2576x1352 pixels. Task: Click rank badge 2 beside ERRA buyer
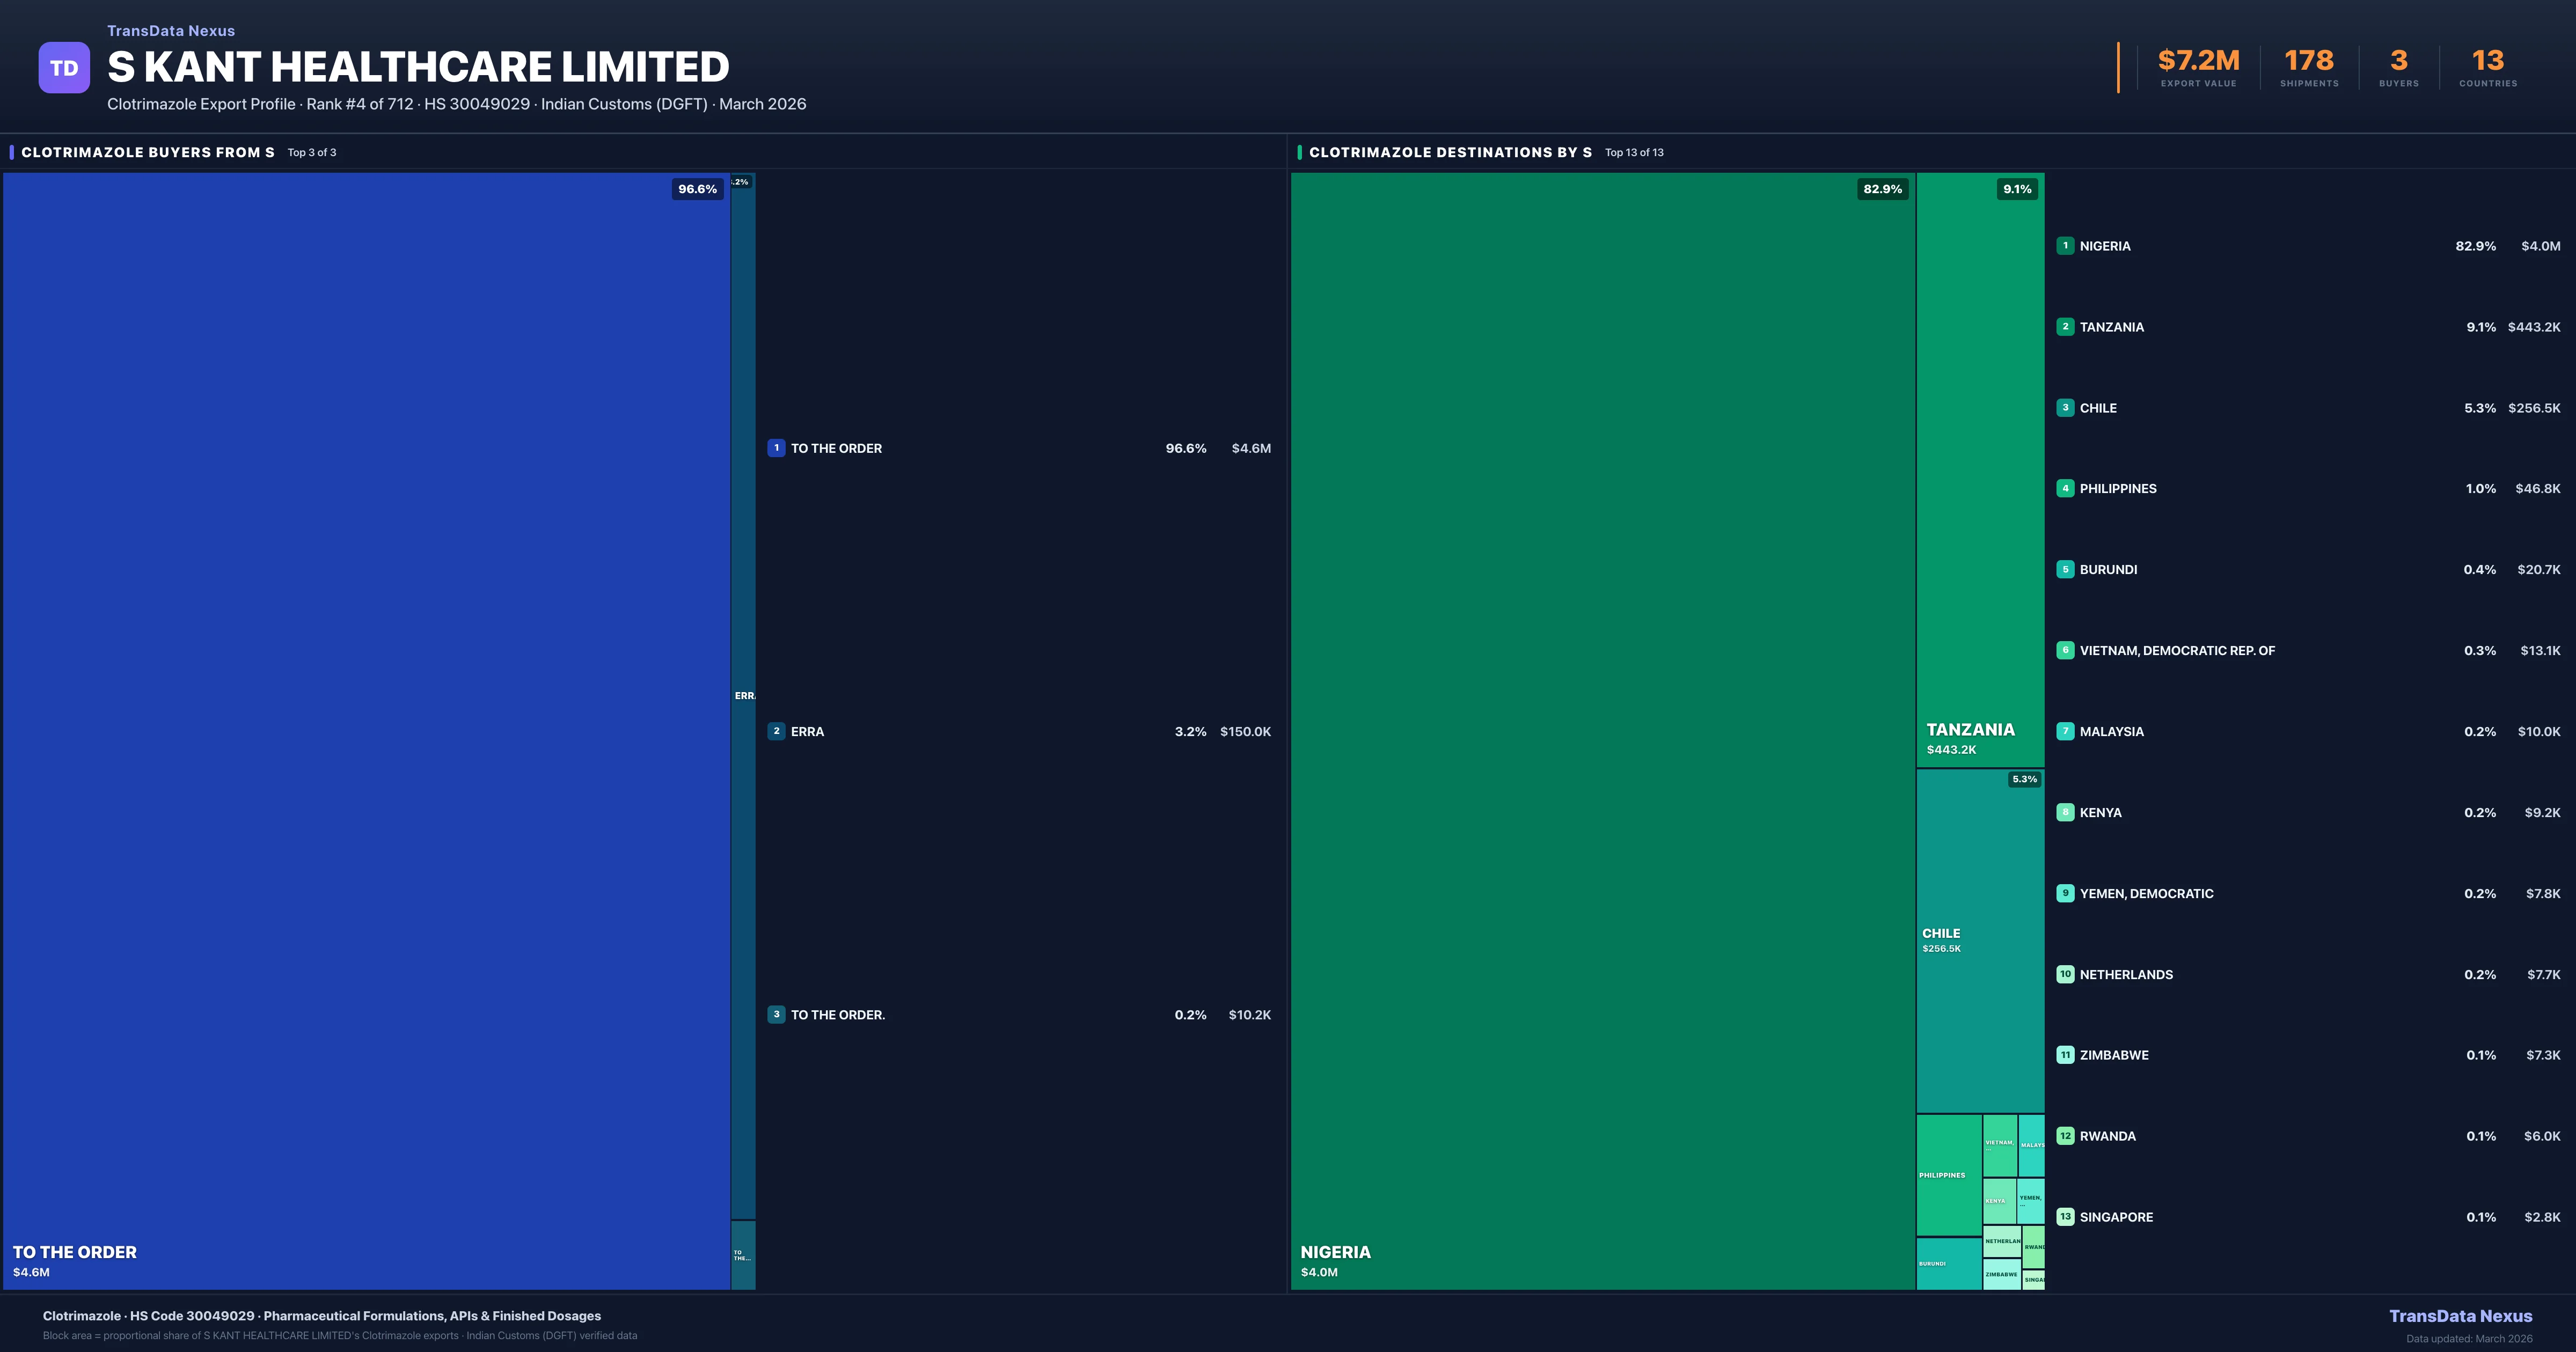pyautogui.click(x=776, y=731)
